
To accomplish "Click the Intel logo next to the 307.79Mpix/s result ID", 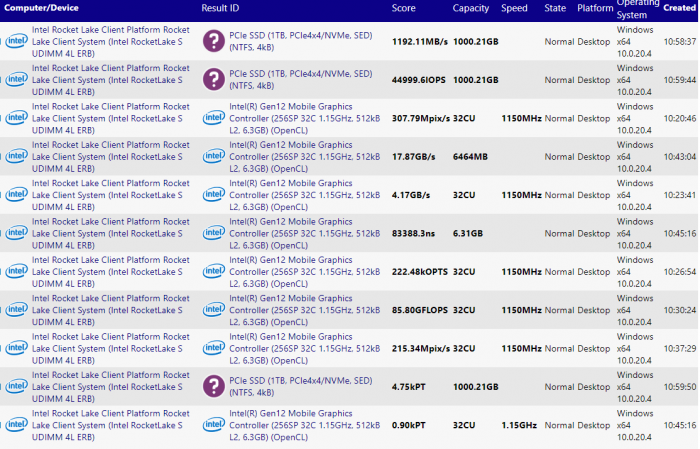I will (214, 118).
